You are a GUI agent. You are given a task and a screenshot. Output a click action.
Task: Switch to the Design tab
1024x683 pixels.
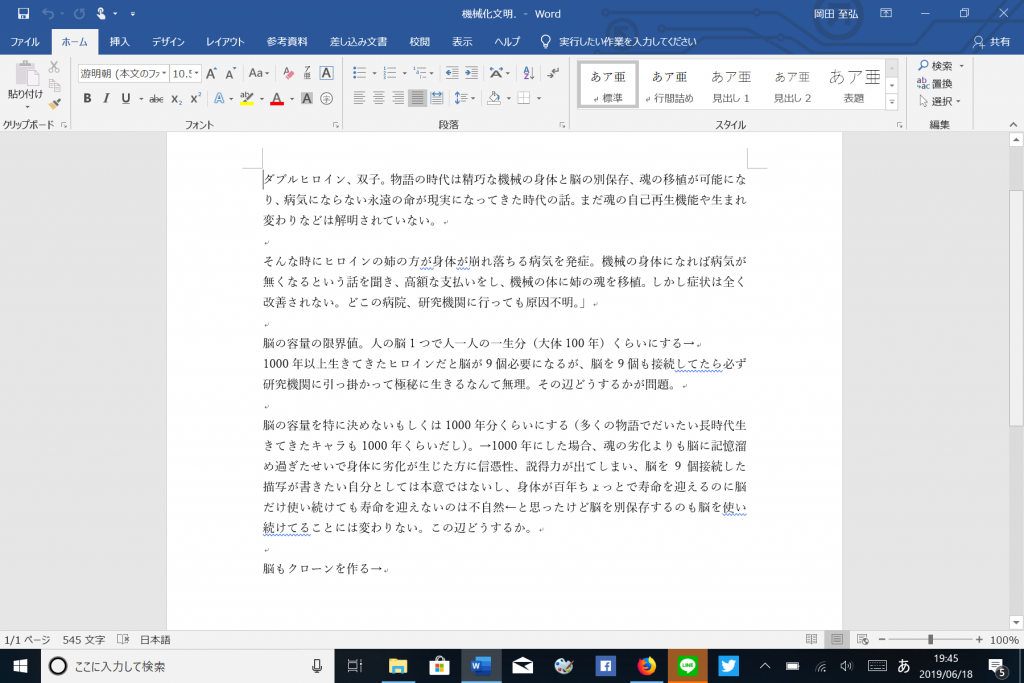[168, 42]
